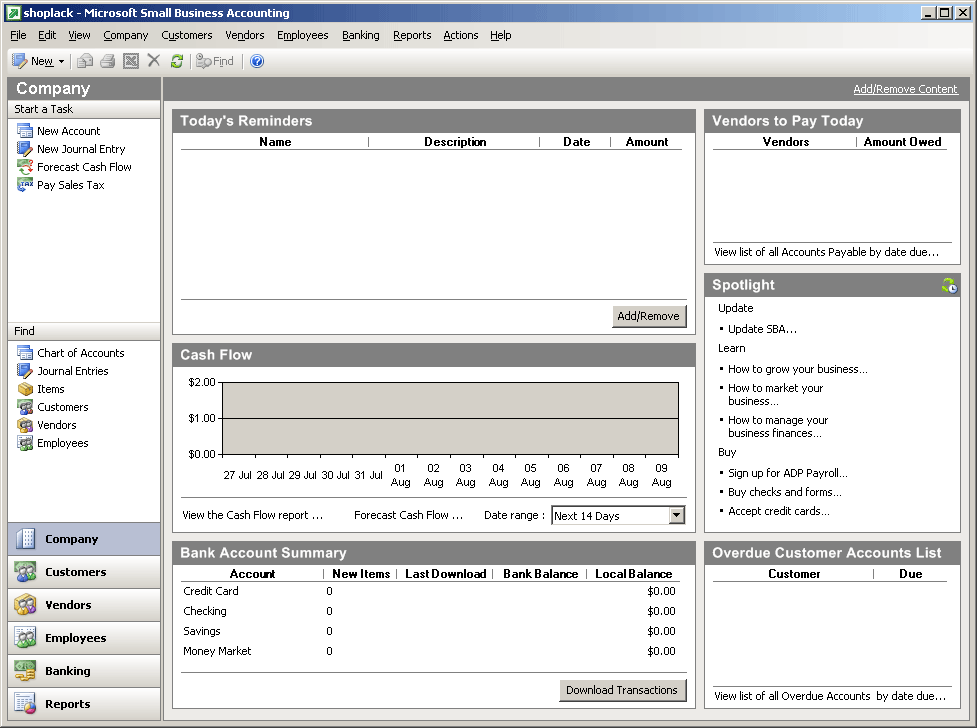Click the Add/Remove Content link
The height and width of the screenshot is (728, 977).
[905, 89]
